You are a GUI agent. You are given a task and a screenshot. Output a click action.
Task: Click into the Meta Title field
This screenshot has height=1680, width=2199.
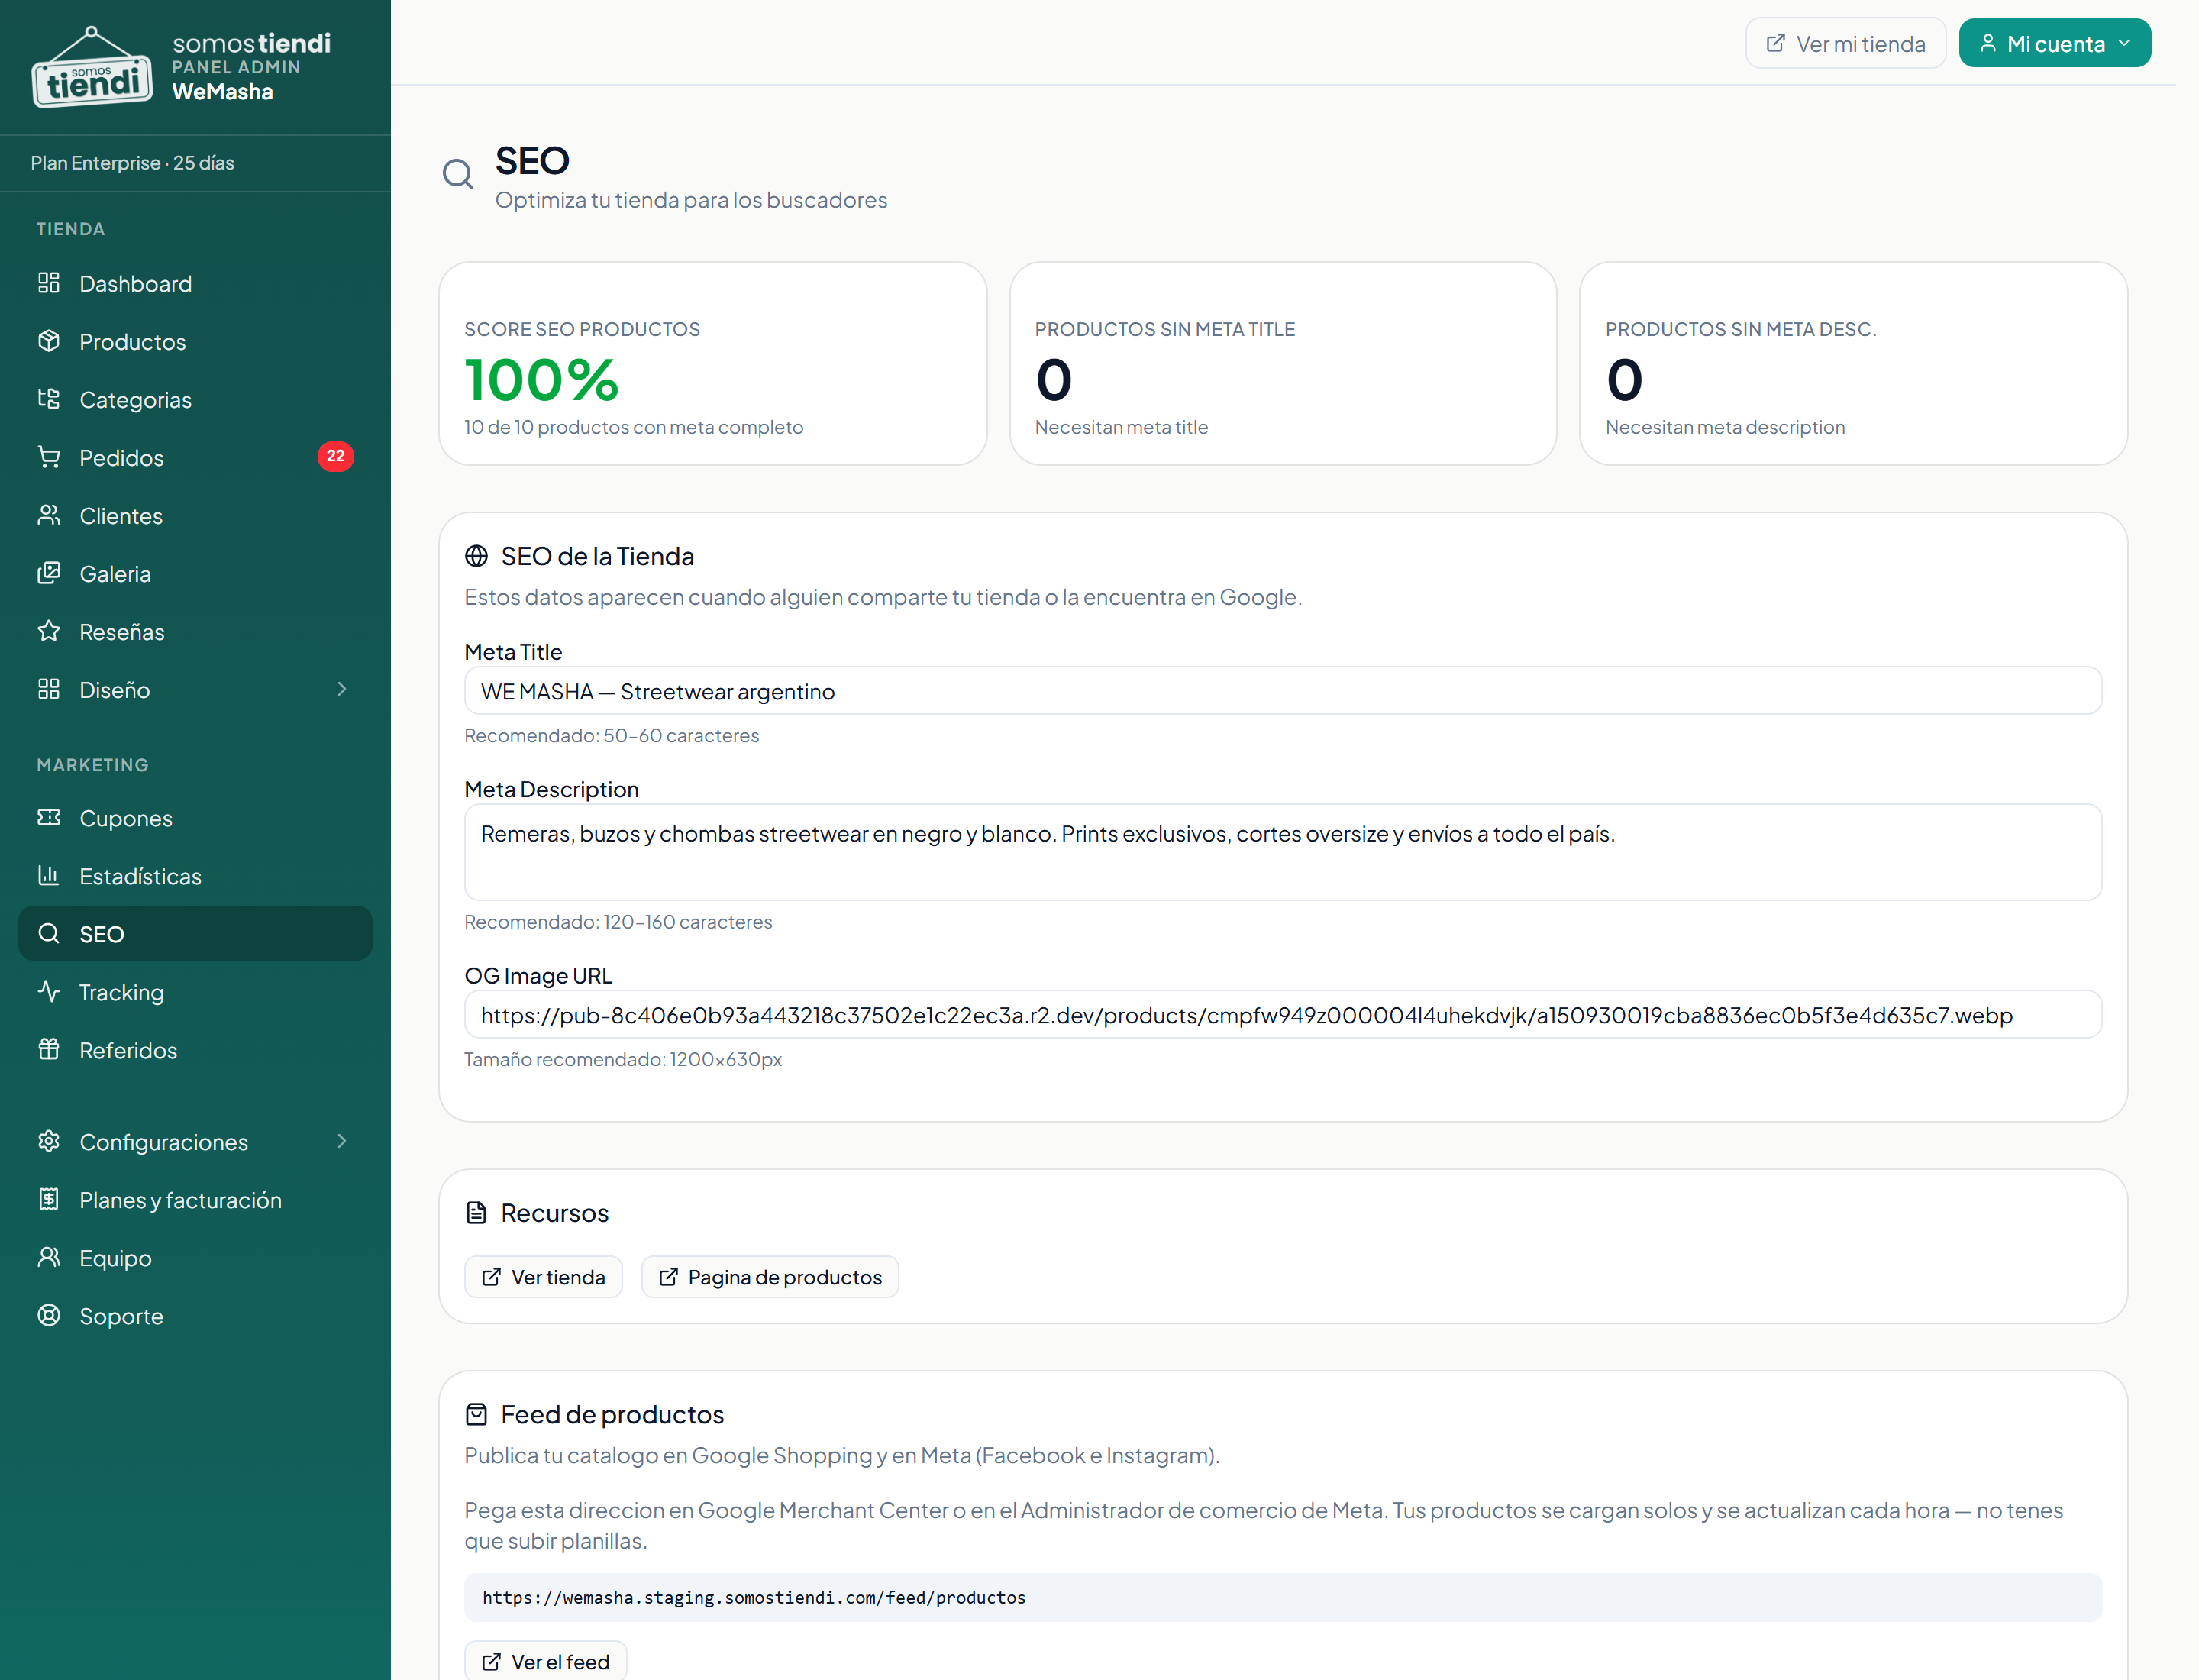(x=1282, y=691)
